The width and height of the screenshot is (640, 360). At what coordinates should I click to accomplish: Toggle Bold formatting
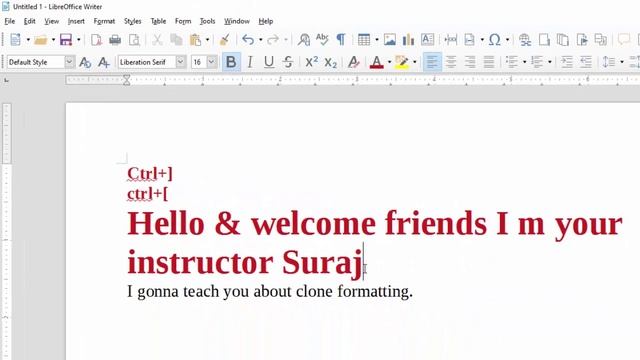(231, 62)
